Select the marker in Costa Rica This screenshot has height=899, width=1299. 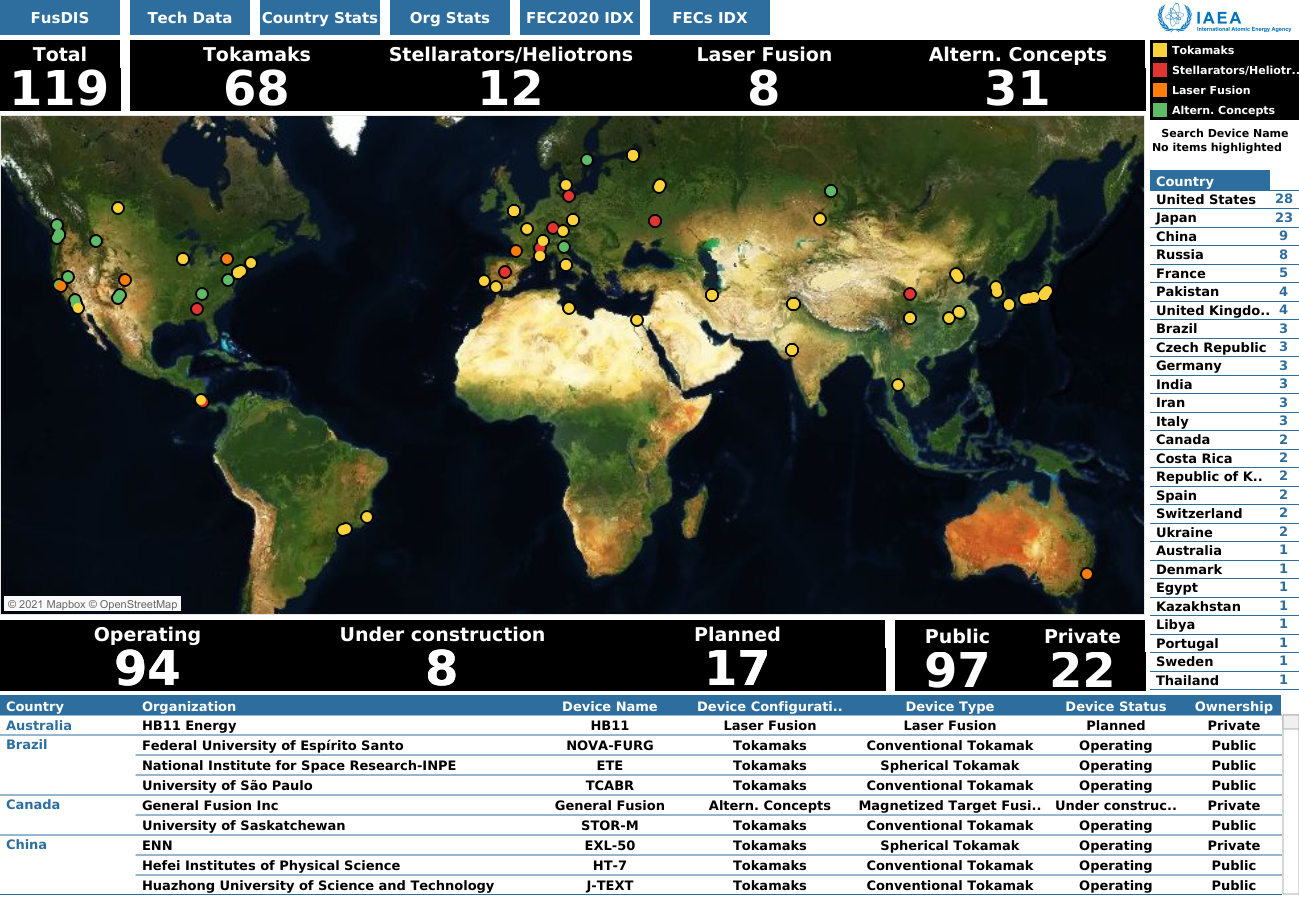(201, 401)
